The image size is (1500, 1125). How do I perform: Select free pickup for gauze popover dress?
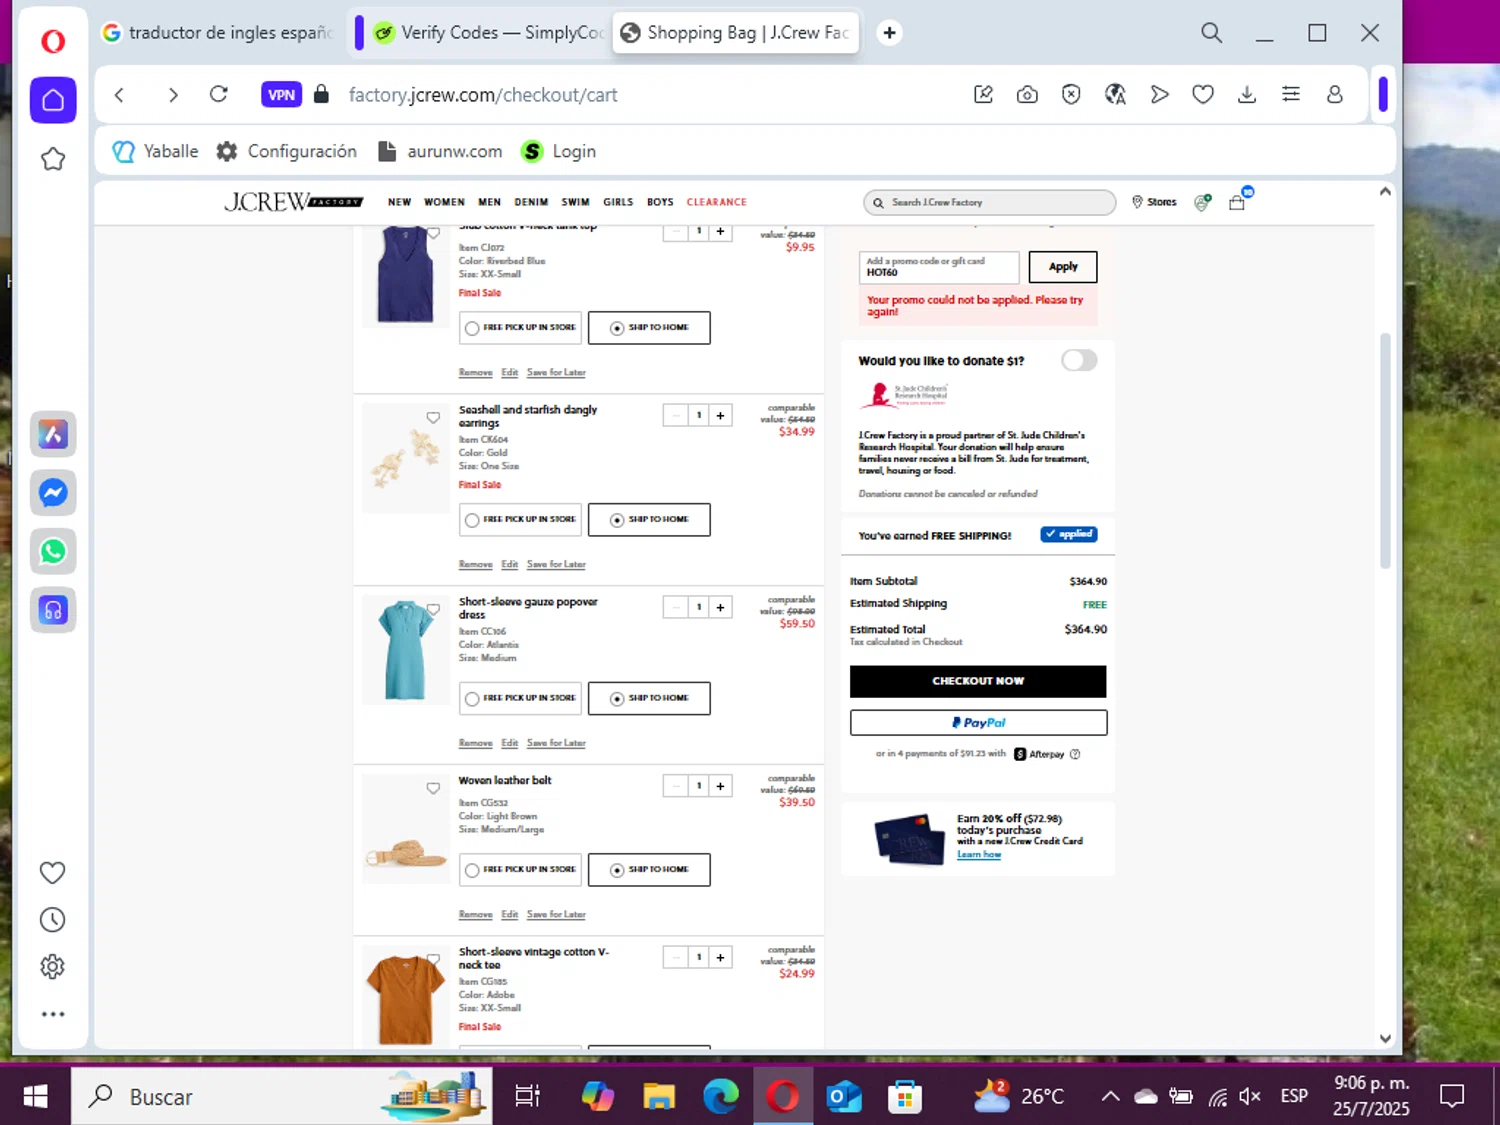[520, 698]
